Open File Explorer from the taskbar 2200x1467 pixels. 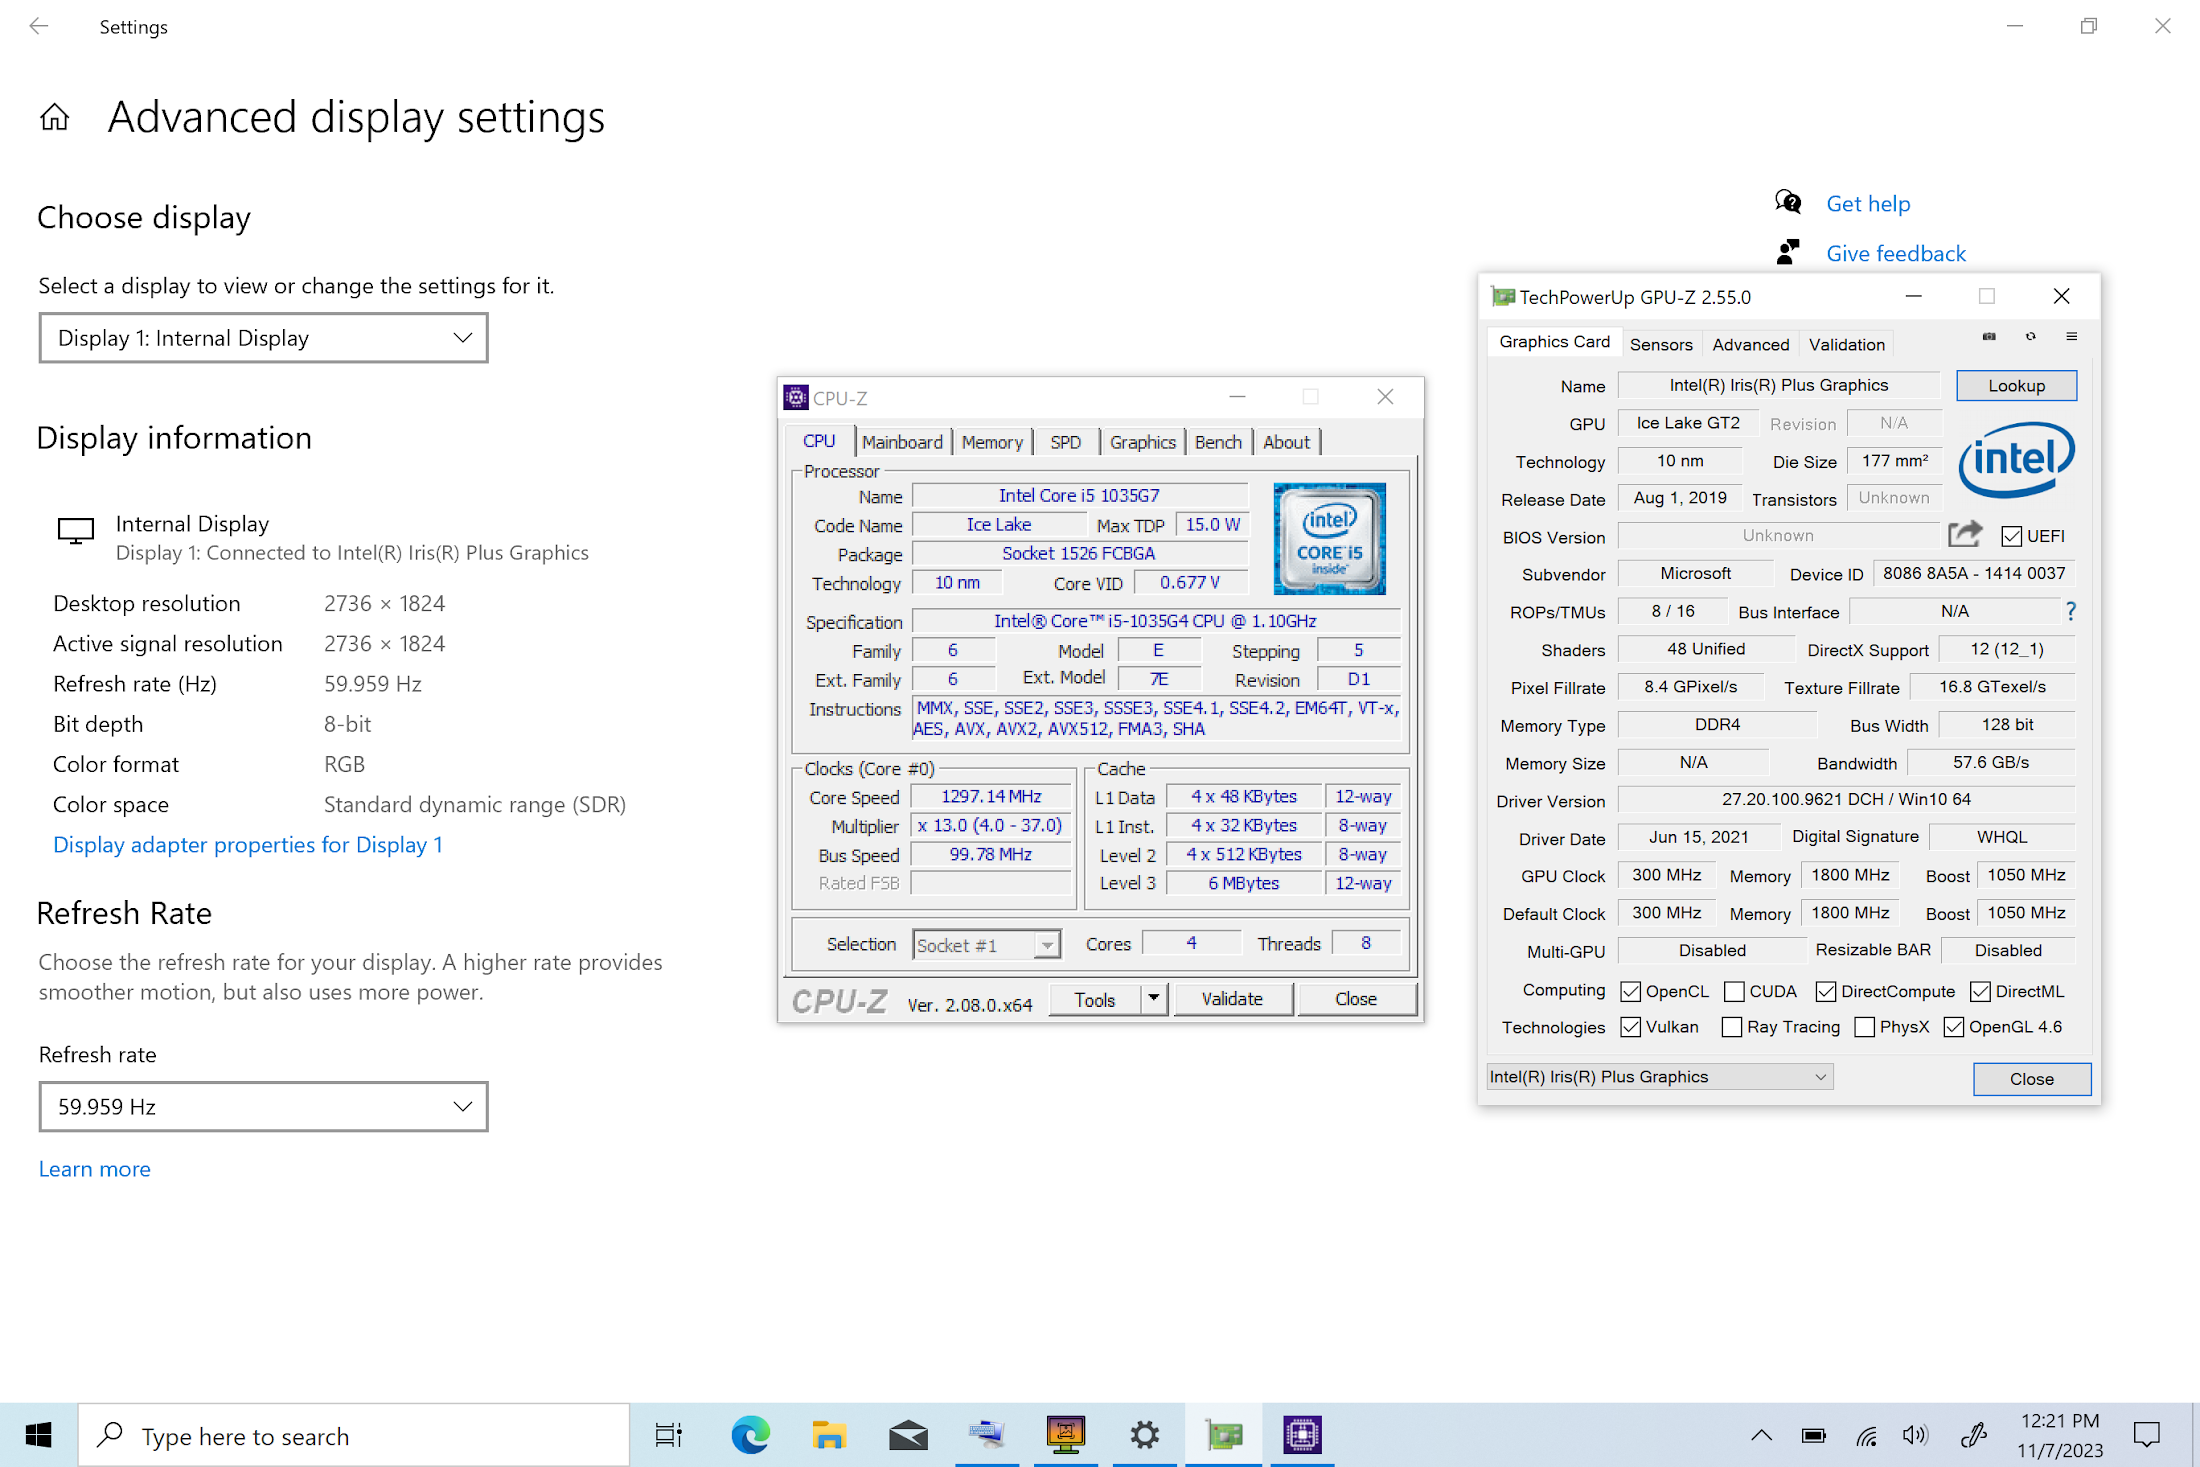(829, 1435)
